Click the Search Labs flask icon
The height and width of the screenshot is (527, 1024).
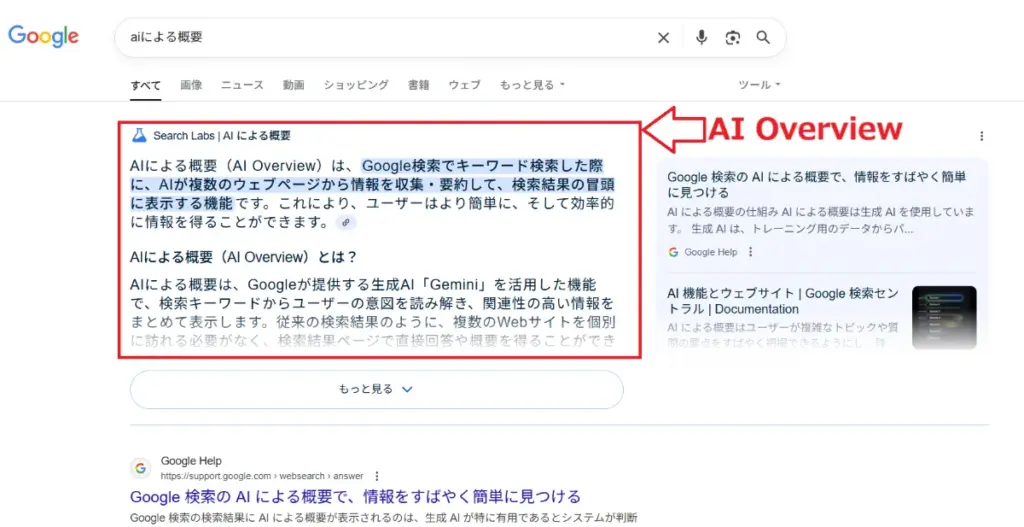[x=139, y=135]
